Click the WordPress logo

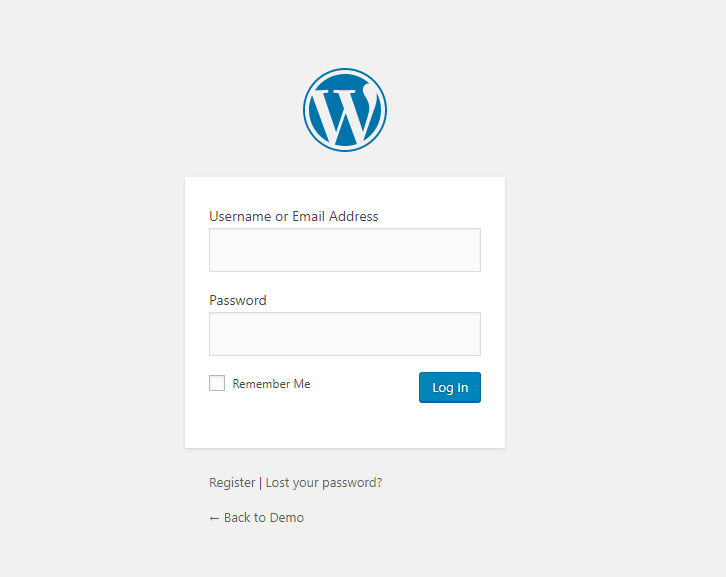[x=345, y=110]
